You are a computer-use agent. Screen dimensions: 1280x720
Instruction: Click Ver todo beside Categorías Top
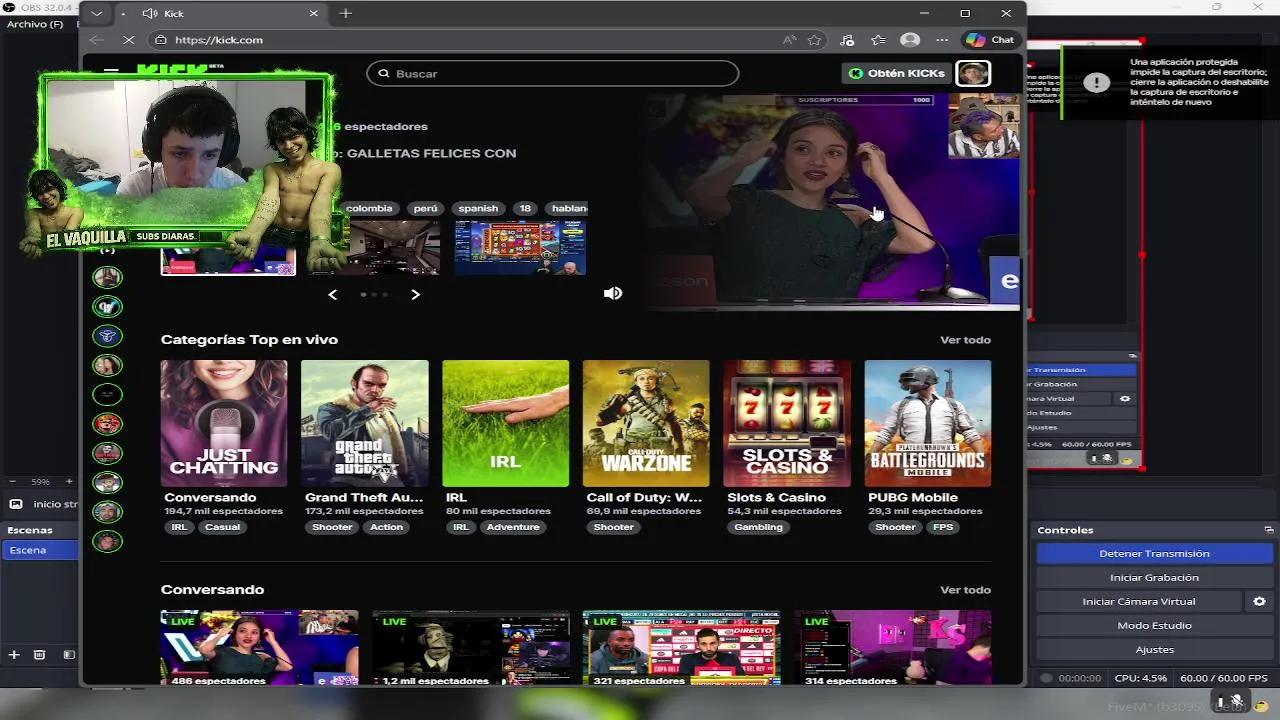coord(965,340)
